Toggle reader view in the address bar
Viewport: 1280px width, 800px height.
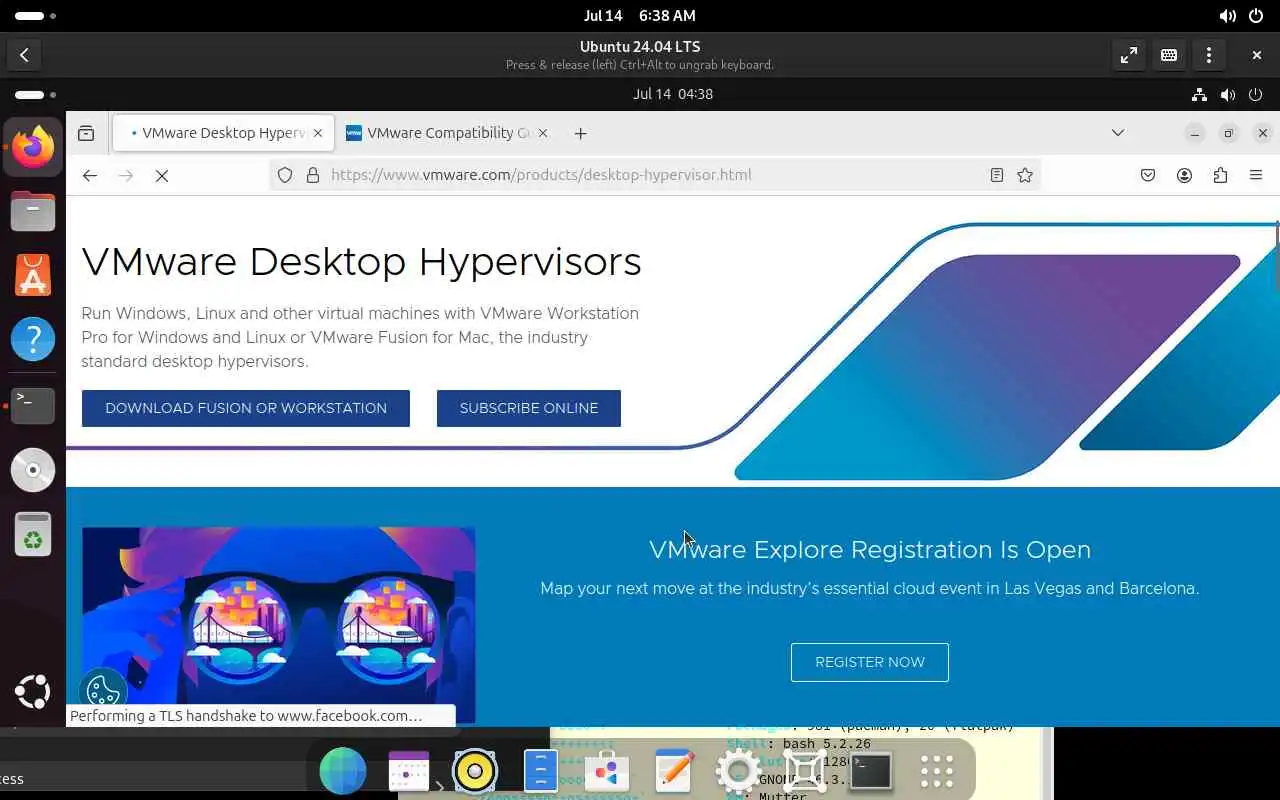pyautogui.click(x=996, y=175)
